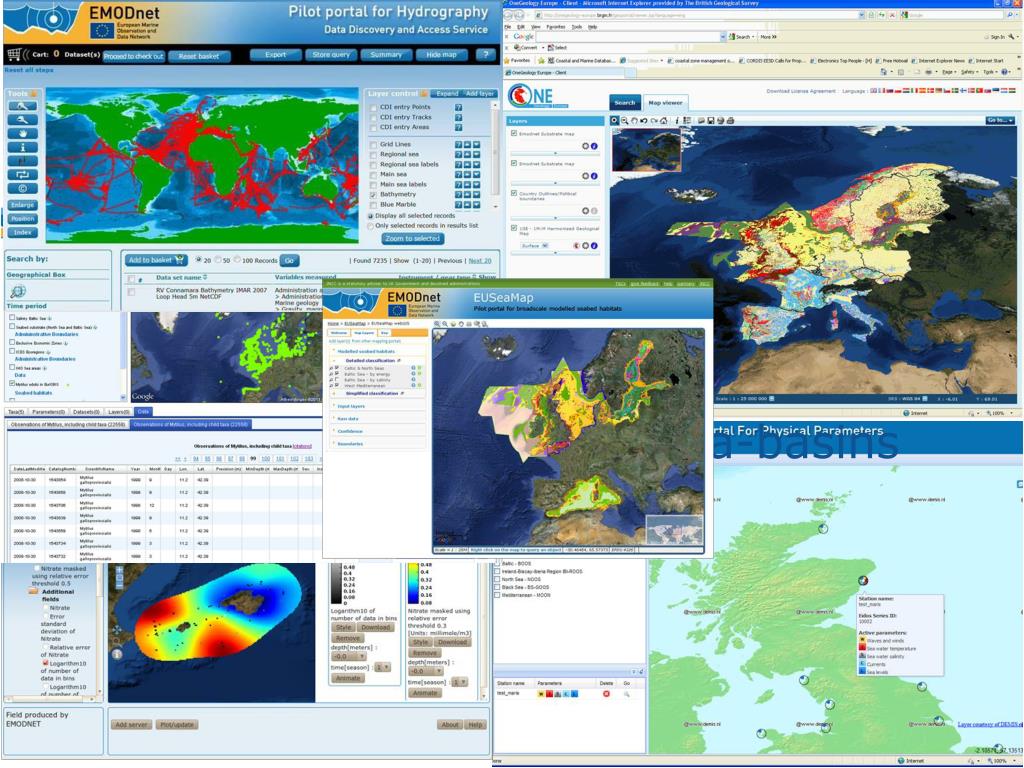Open the Surface dropdown in OneGeology layers
The image size is (1024, 768).
point(535,246)
